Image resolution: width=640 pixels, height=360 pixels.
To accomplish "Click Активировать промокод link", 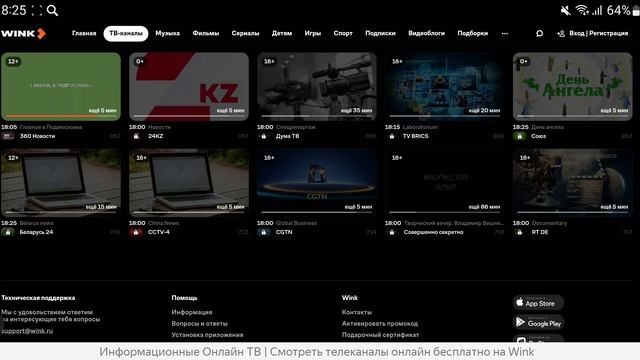I will (380, 324).
